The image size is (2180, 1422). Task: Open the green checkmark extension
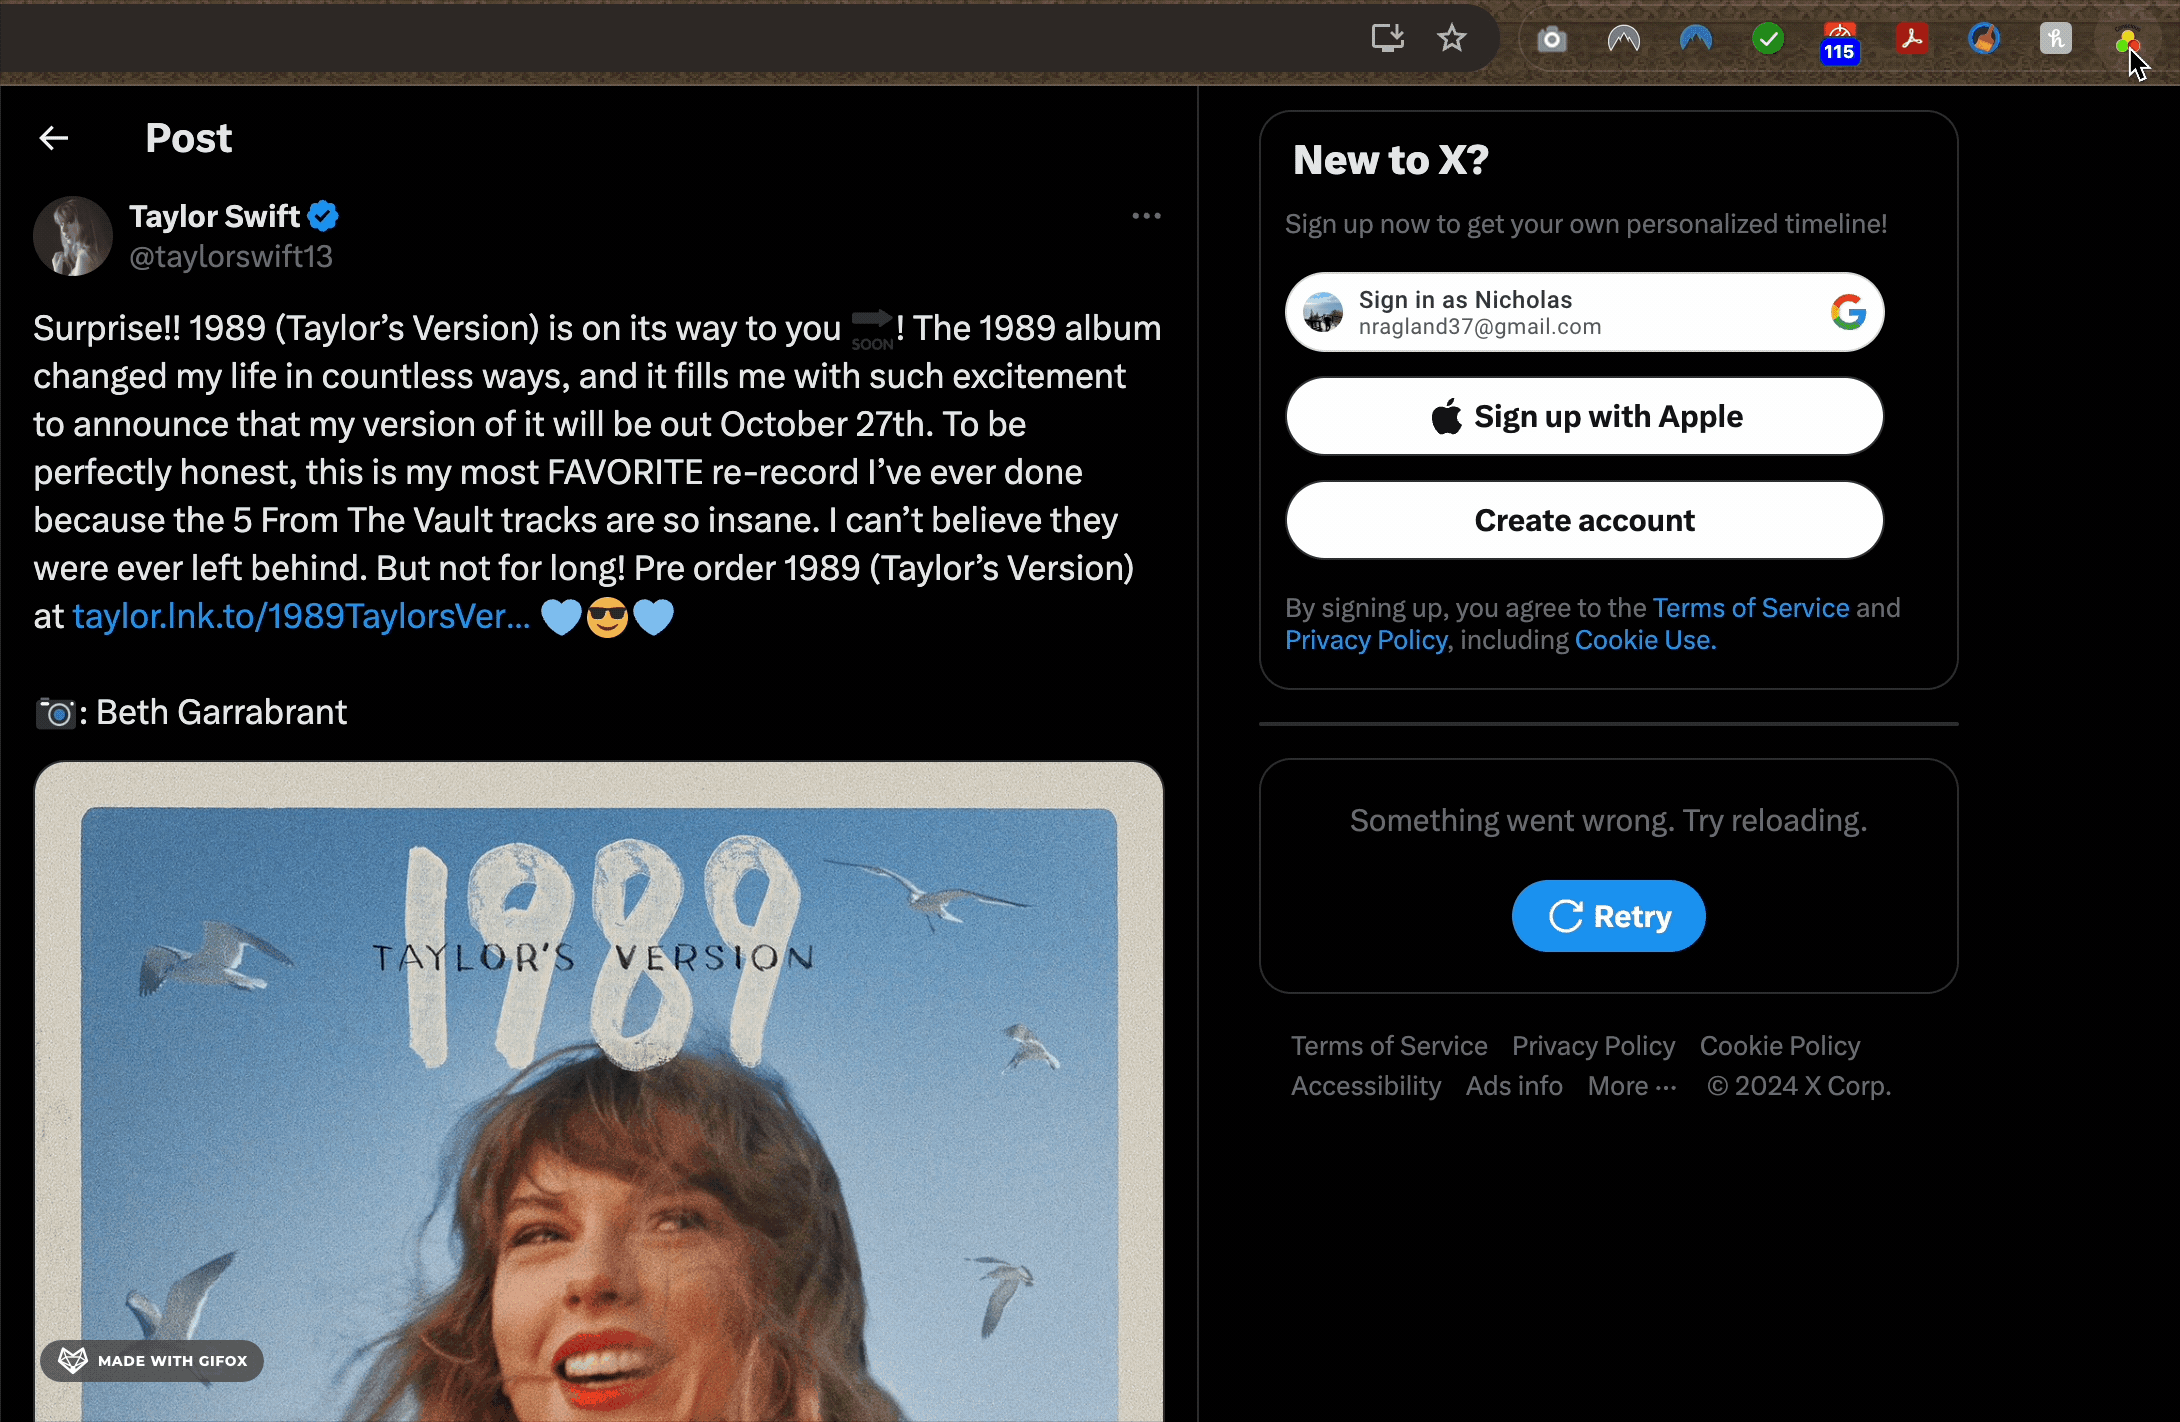1768,40
